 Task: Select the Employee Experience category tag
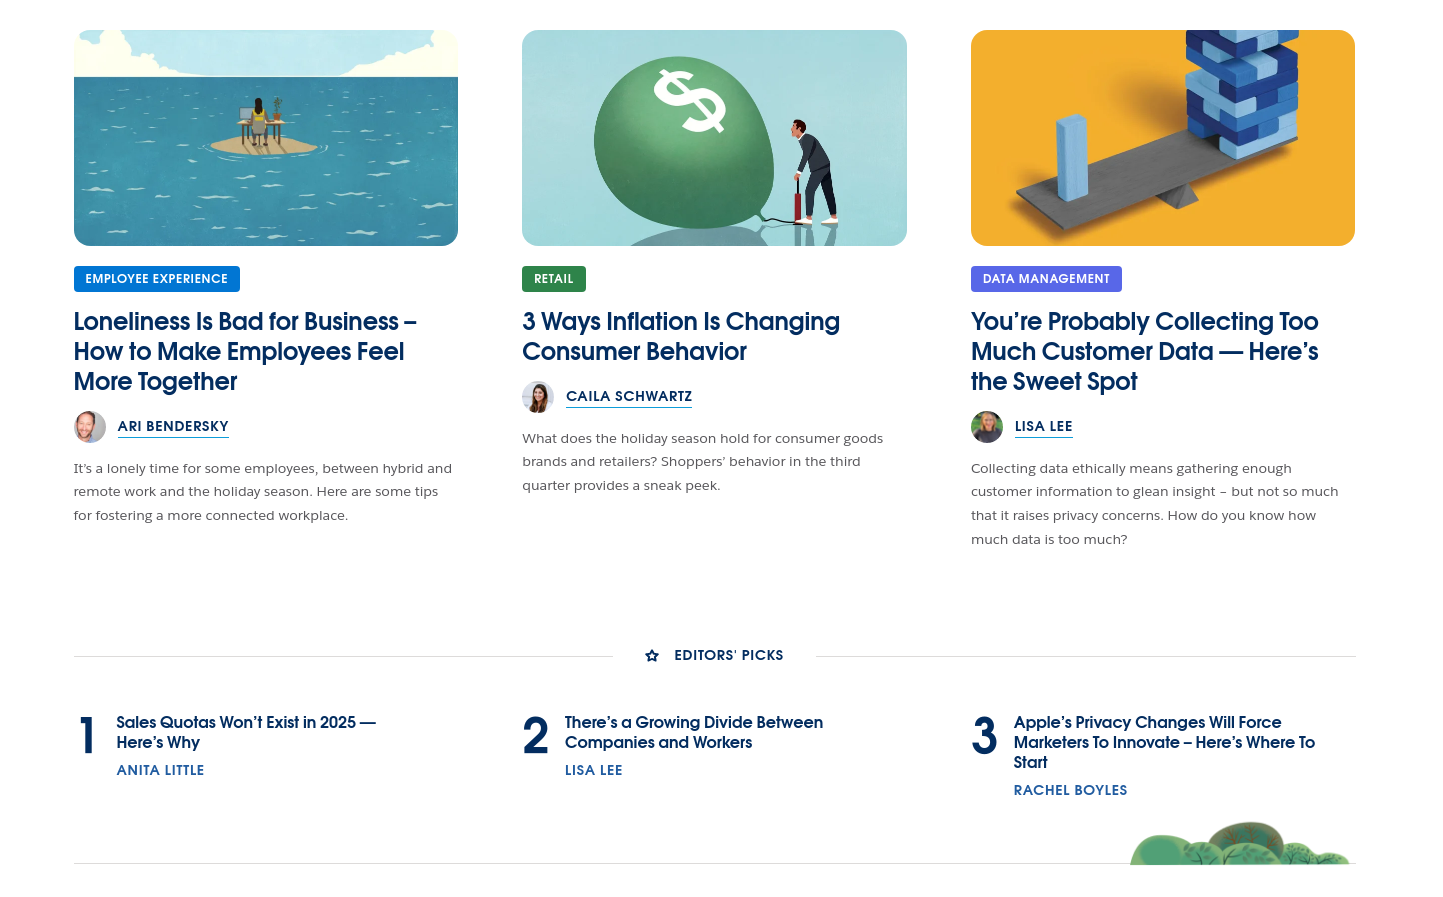tap(157, 279)
